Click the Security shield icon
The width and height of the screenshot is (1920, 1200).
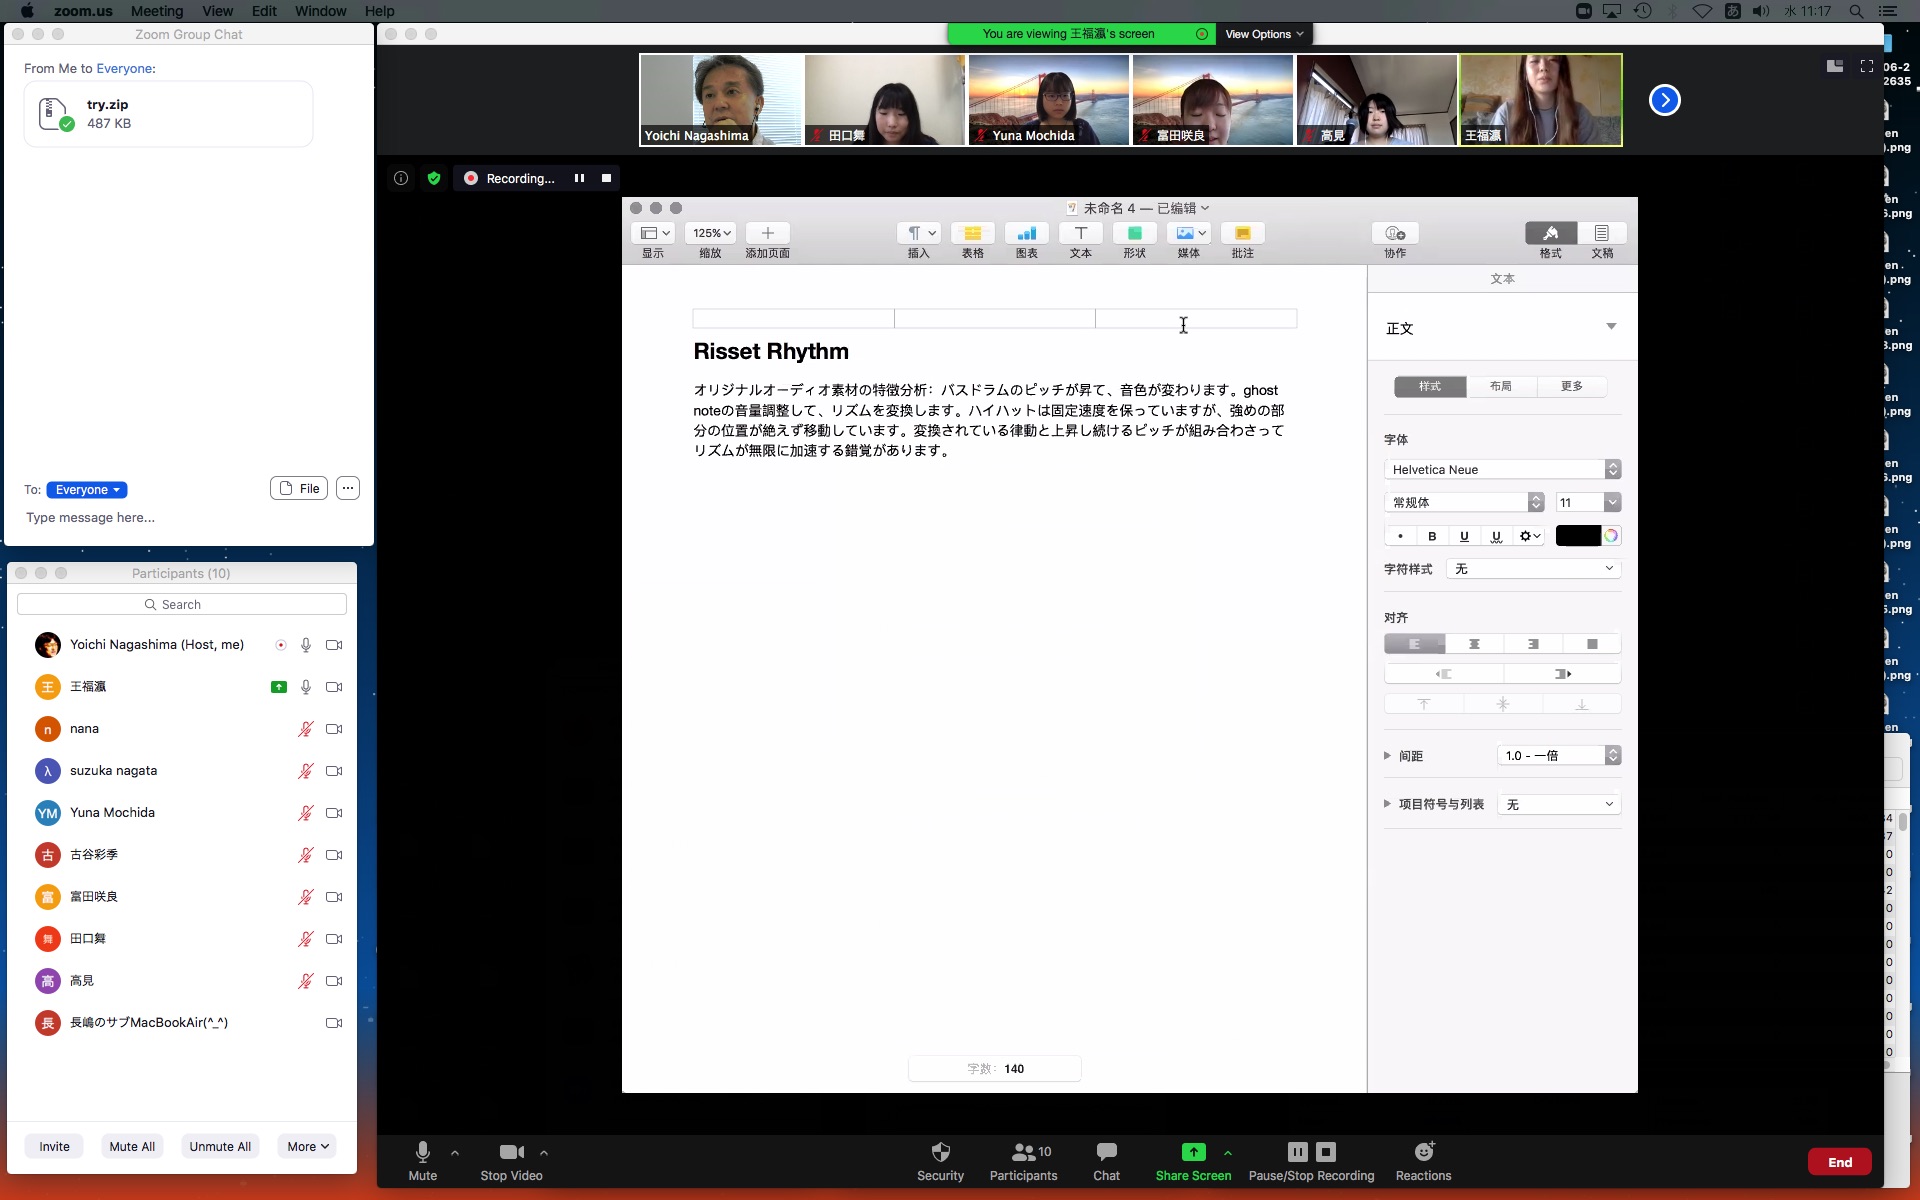[x=940, y=1152]
